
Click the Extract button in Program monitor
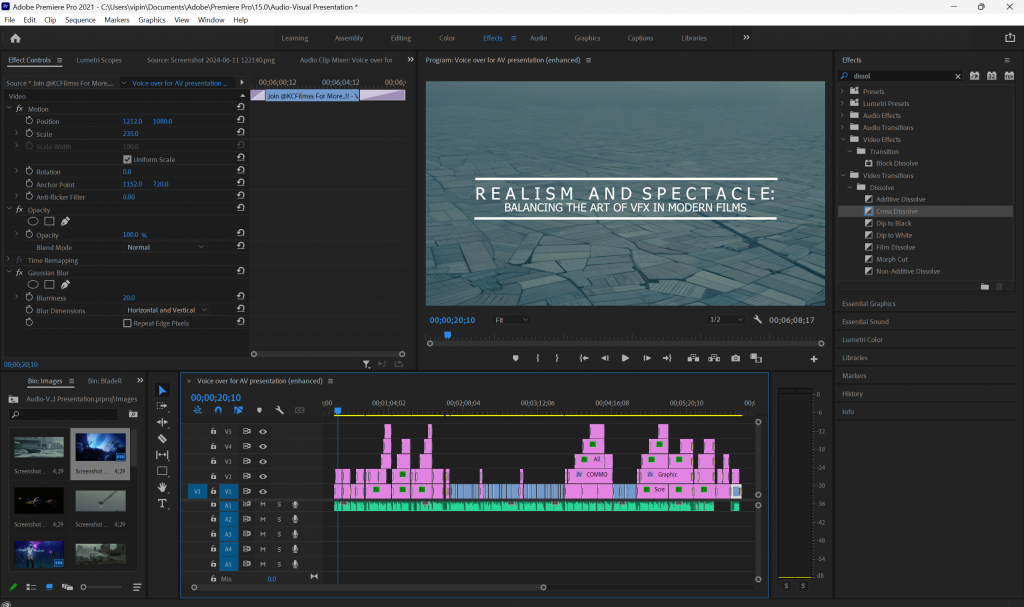click(x=714, y=358)
